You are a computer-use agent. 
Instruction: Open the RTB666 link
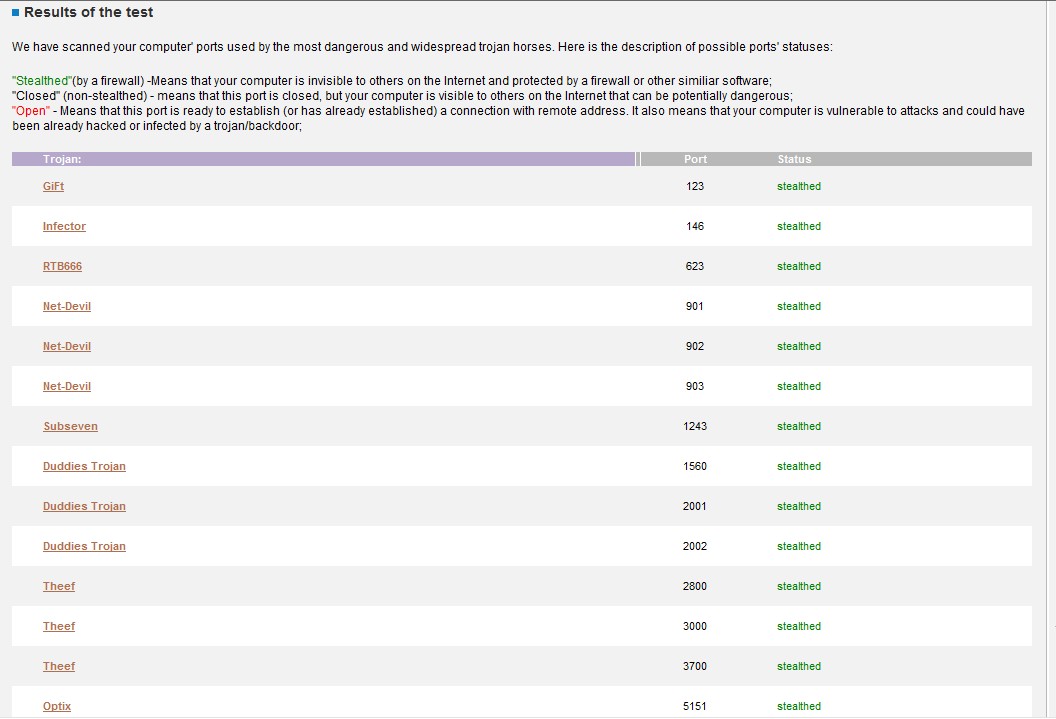click(62, 267)
